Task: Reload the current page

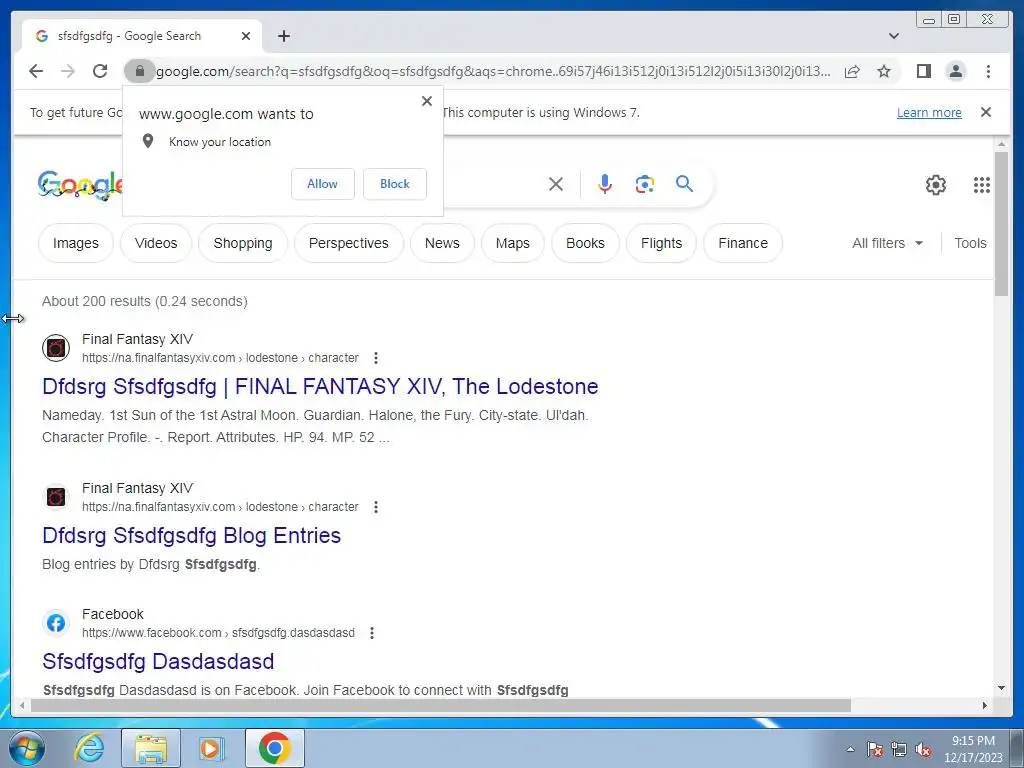Action: click(100, 71)
